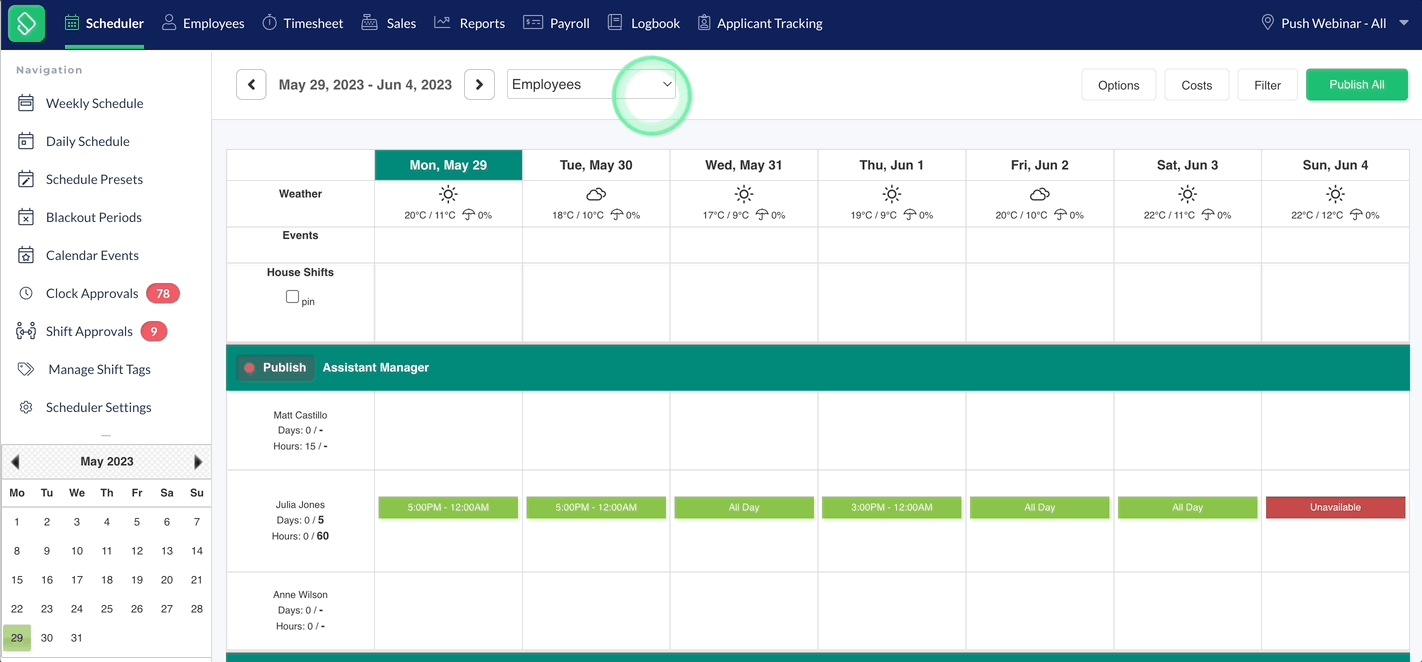
Task: Tick the House Shifts pin checkbox
Action: pyautogui.click(x=292, y=297)
